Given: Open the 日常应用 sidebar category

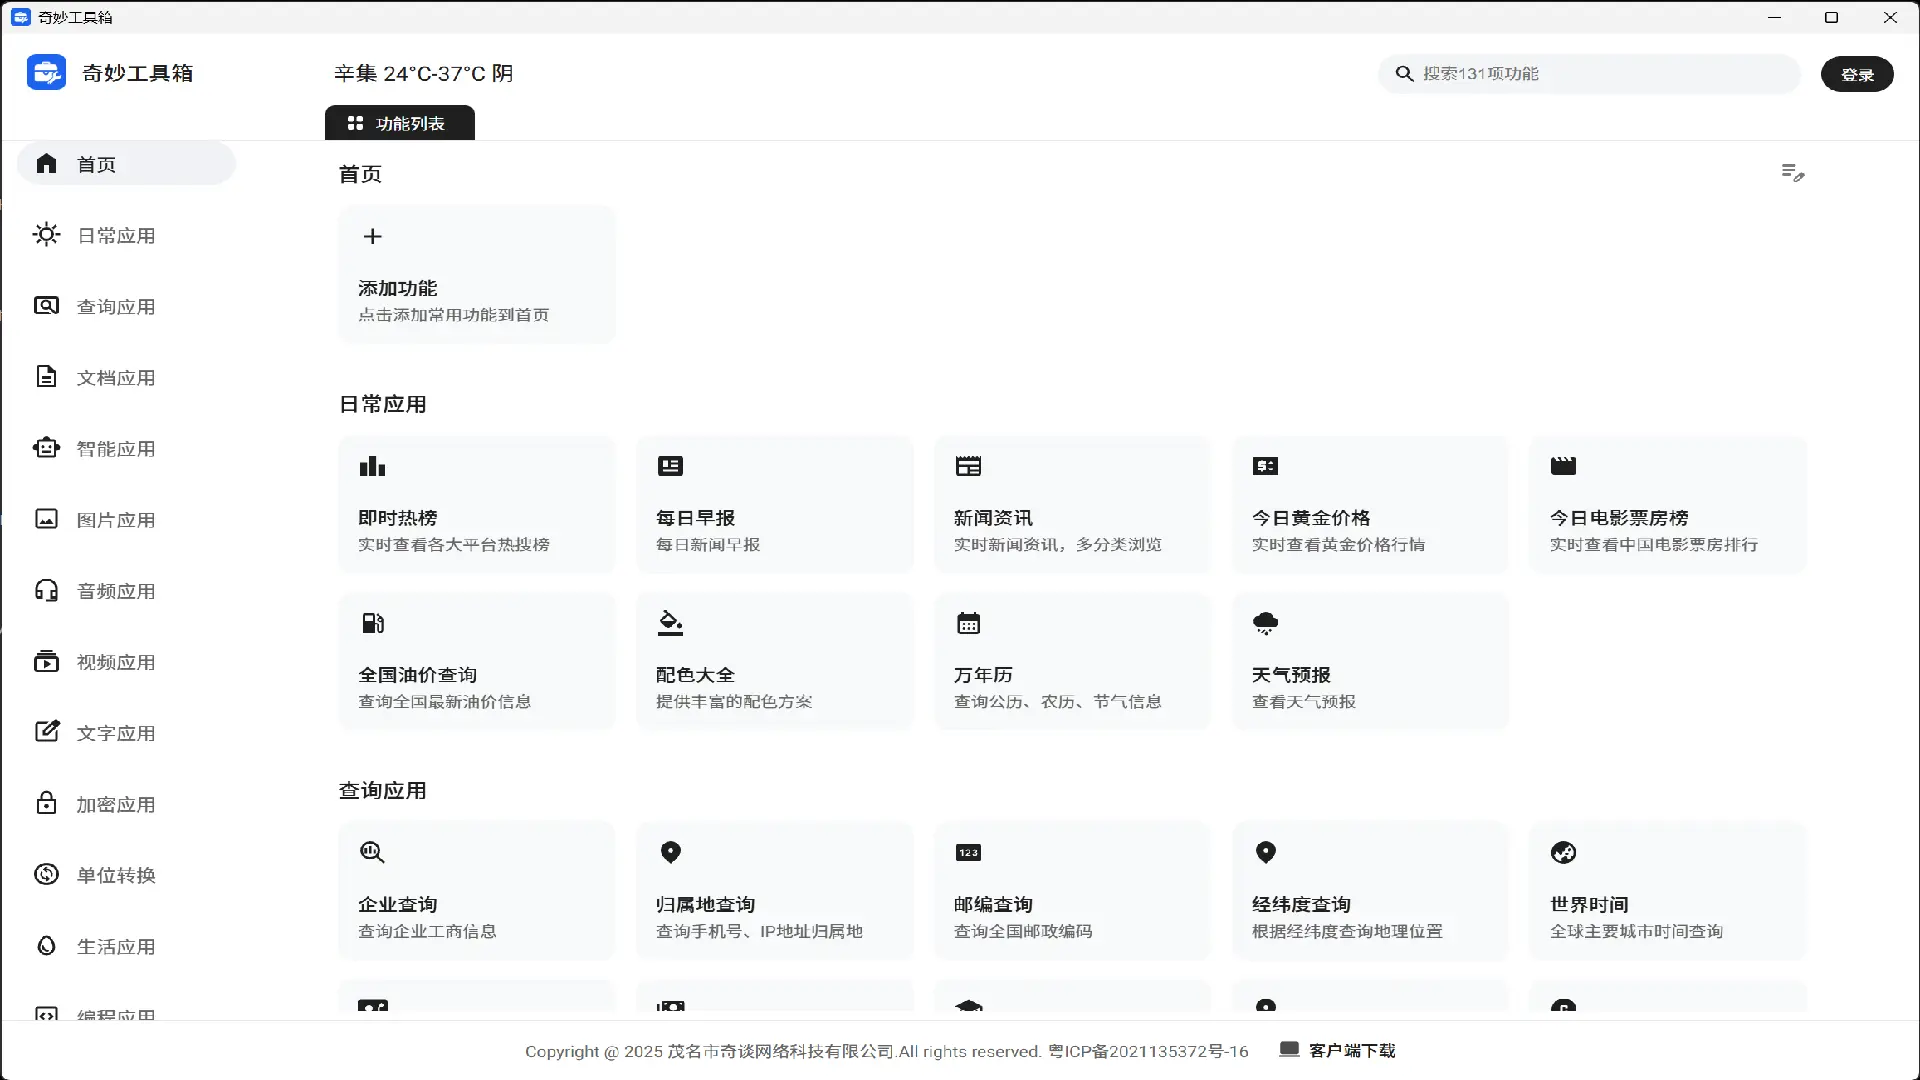Looking at the screenshot, I should [x=115, y=235].
